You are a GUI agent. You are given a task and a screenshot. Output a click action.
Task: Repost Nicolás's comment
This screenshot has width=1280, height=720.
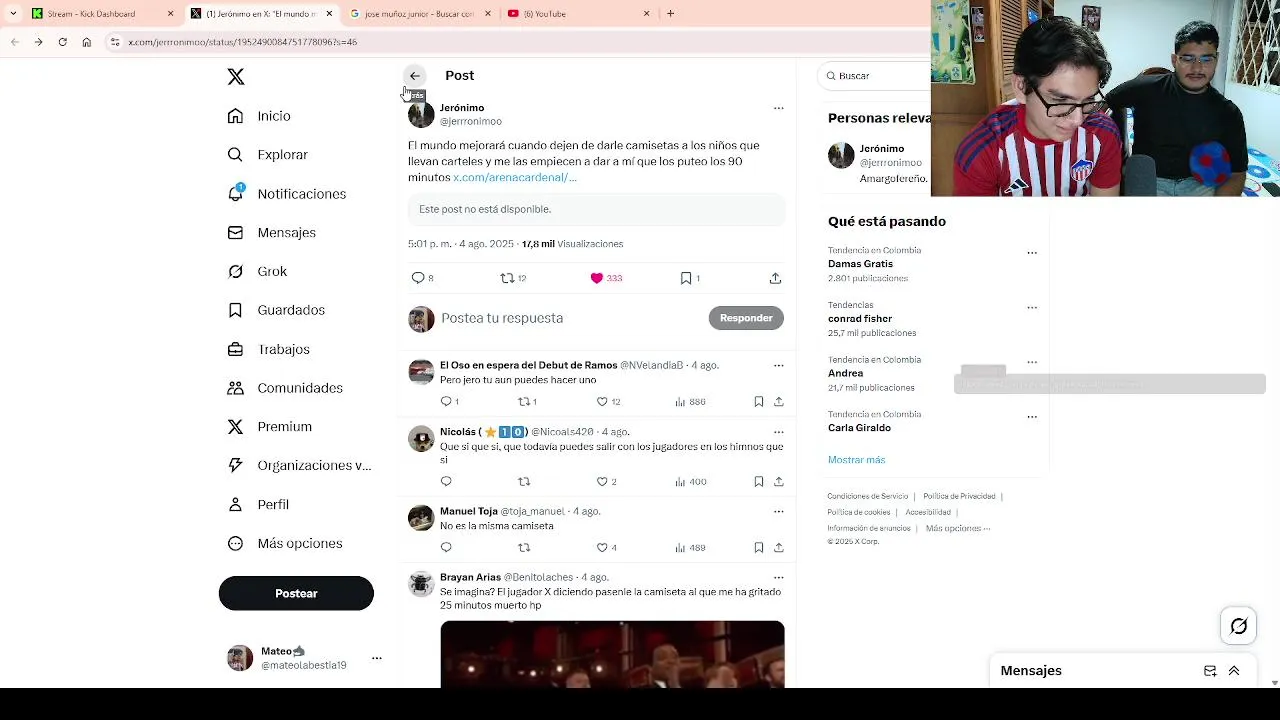[x=523, y=481]
